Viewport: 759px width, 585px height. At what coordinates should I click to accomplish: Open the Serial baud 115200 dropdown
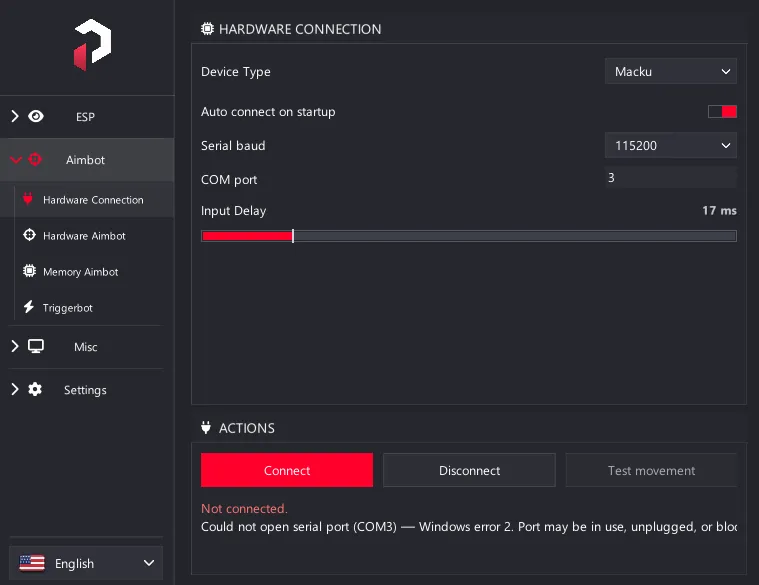670,145
